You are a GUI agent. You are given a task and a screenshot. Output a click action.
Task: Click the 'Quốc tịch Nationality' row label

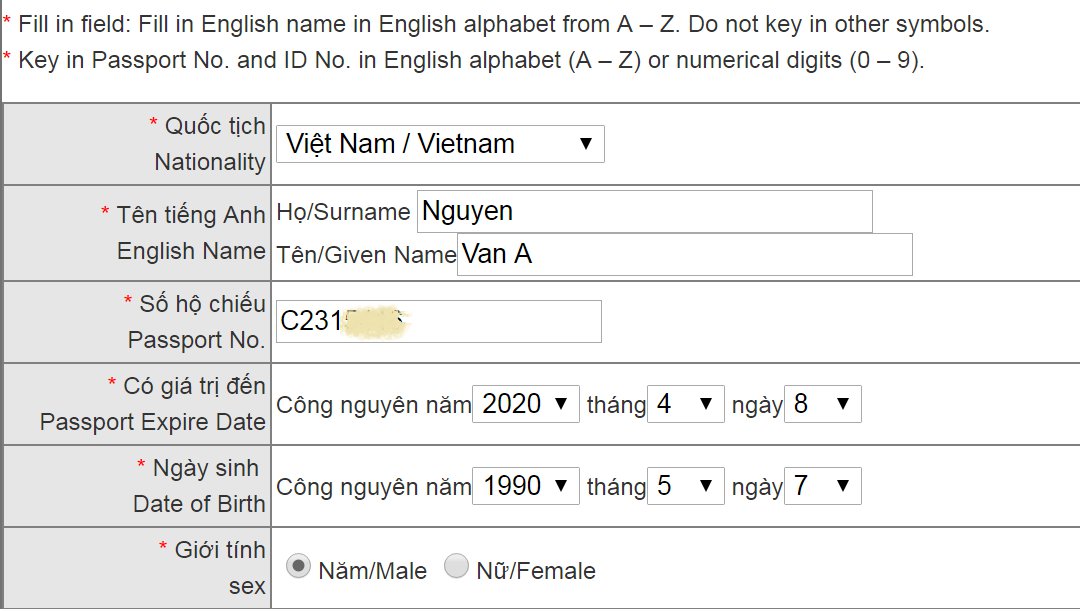(208, 144)
